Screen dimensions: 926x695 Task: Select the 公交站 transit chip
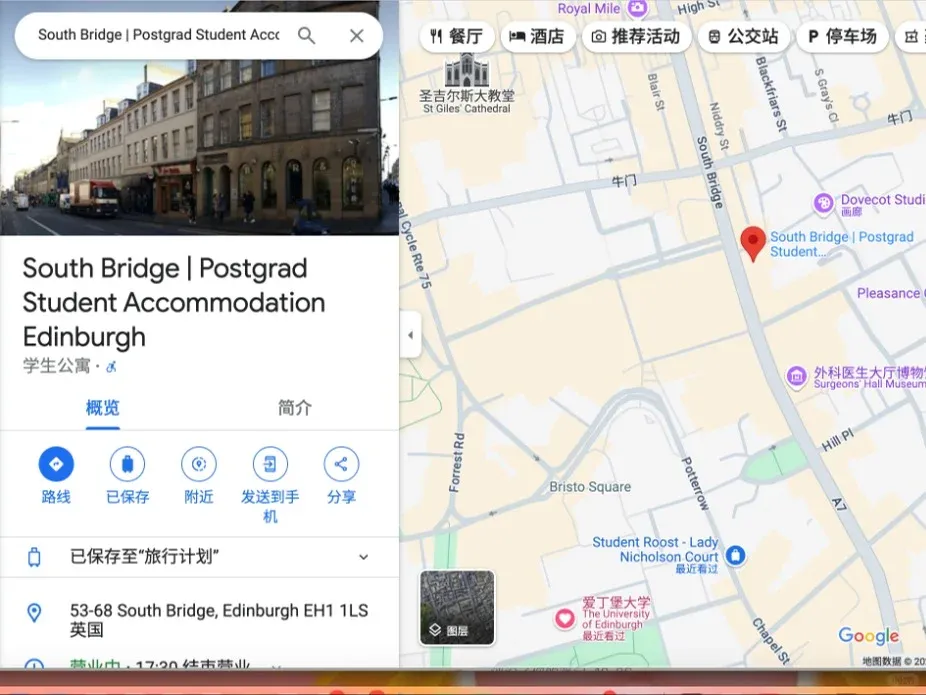[743, 37]
